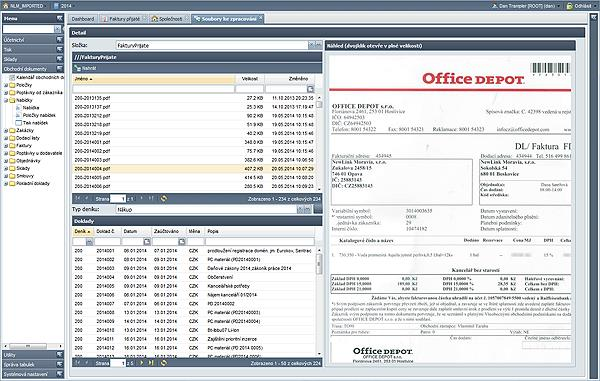This screenshot has width=600, height=381.
Task: Open the Dan Trampler user menu
Action: tap(527, 6)
